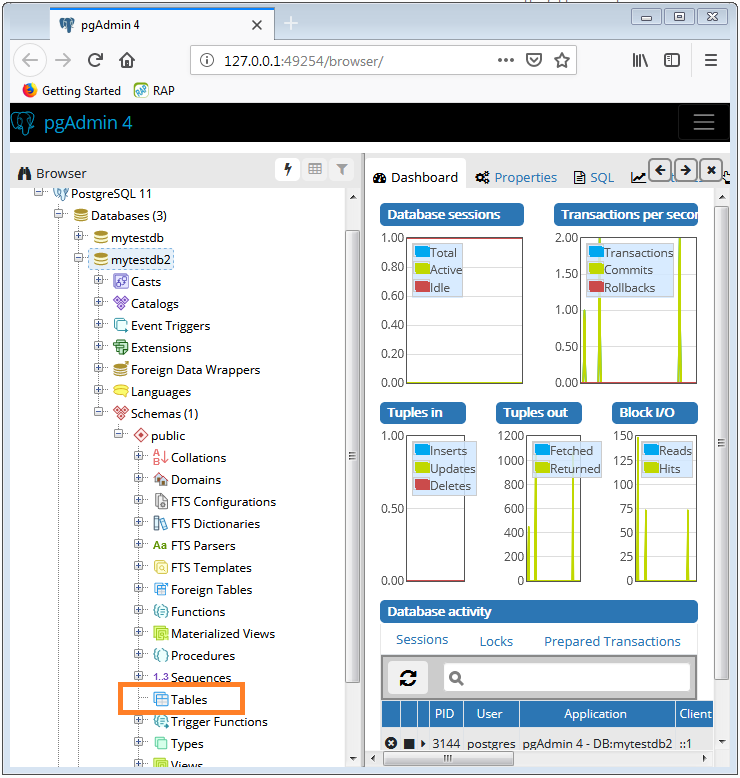
Task: Click the Foreign Tables icon
Action: [x=160, y=589]
